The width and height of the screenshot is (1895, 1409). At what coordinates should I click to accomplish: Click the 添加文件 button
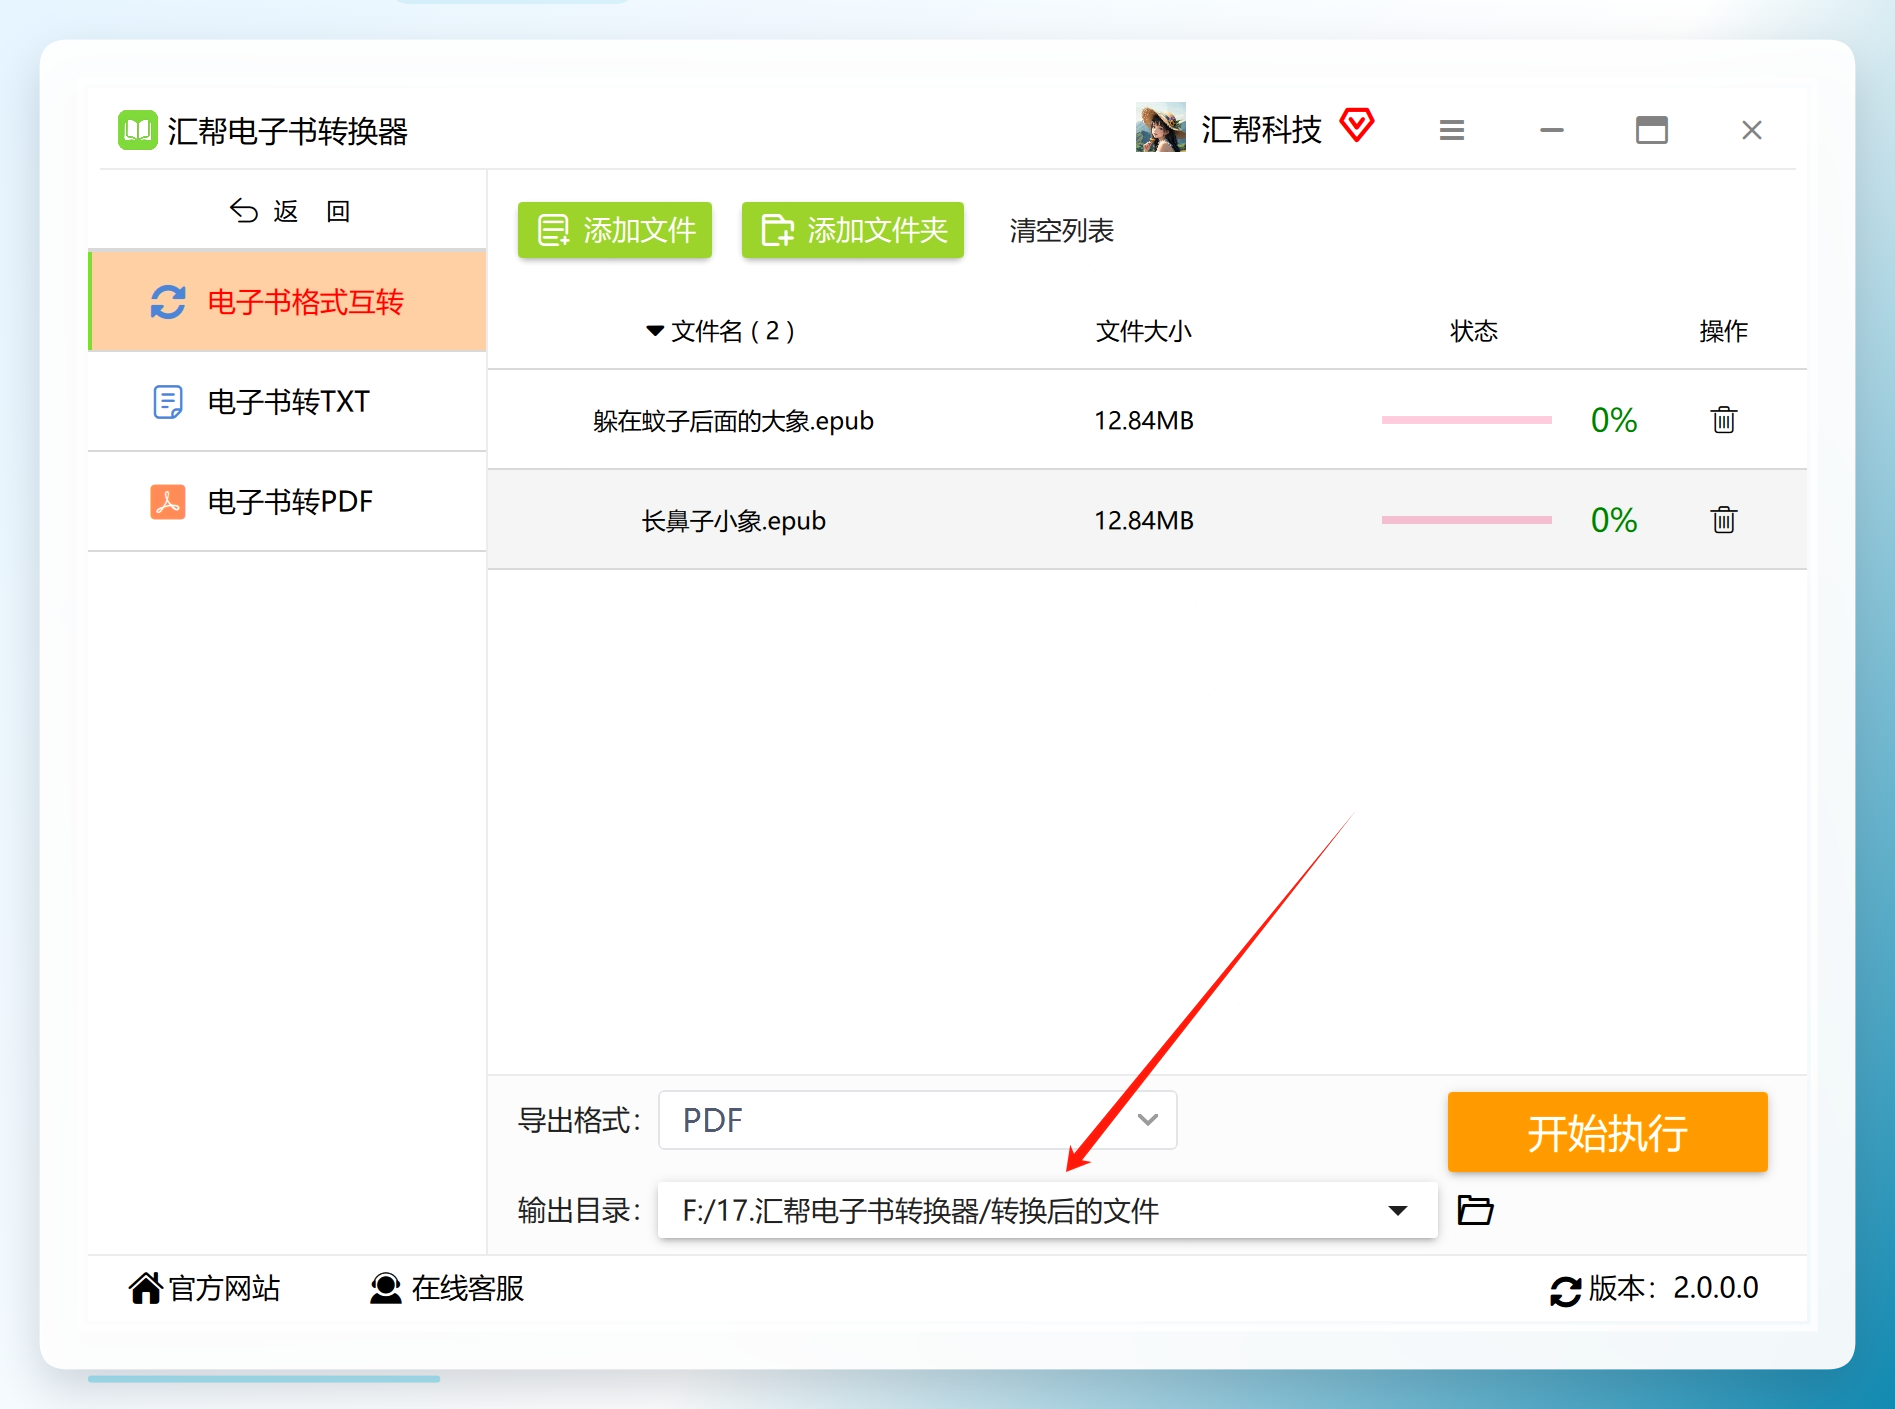[x=615, y=230]
